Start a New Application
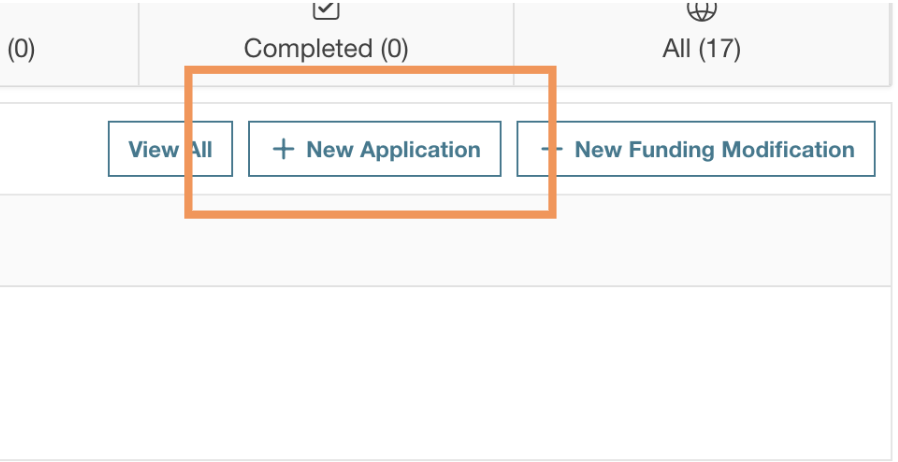This screenshot has width=898, height=462. tap(374, 150)
